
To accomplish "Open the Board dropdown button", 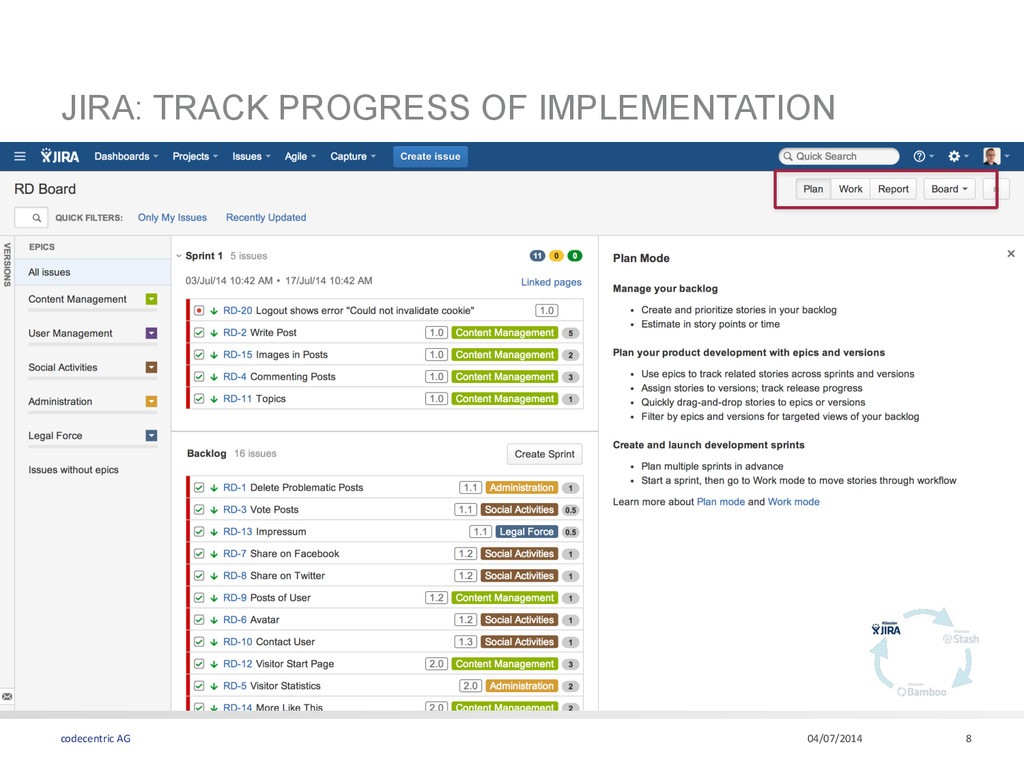I will pyautogui.click(x=950, y=189).
